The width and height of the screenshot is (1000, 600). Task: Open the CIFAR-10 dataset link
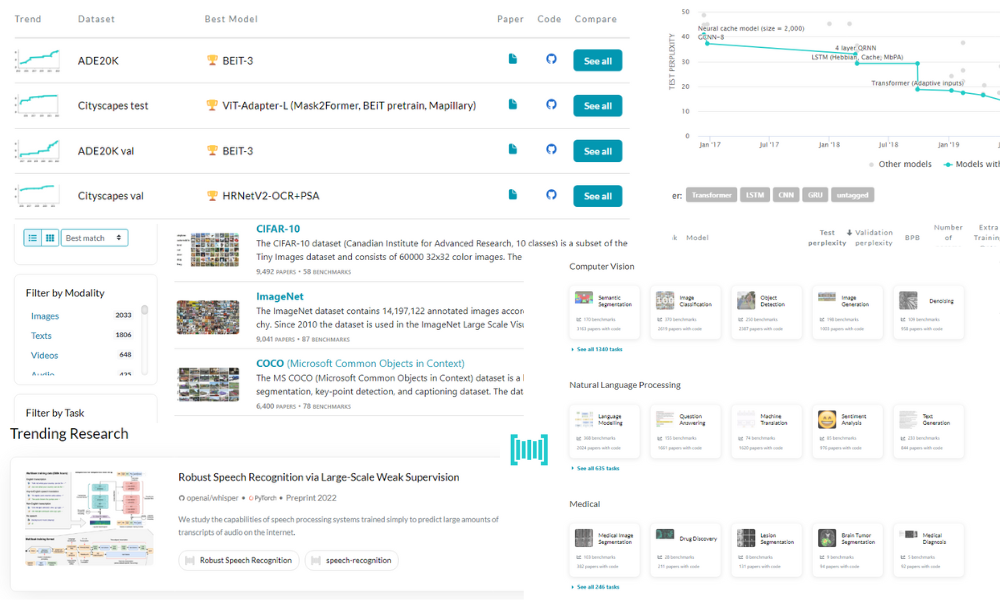tap(278, 229)
